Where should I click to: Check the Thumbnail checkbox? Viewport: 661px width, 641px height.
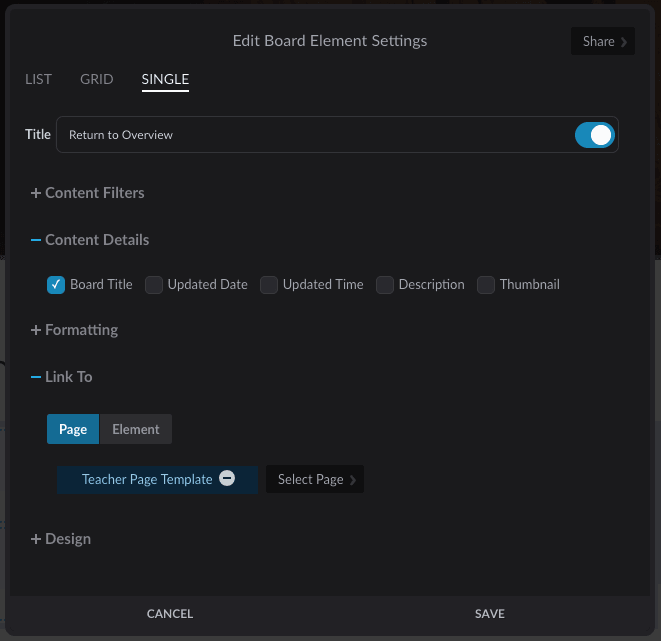(x=486, y=285)
